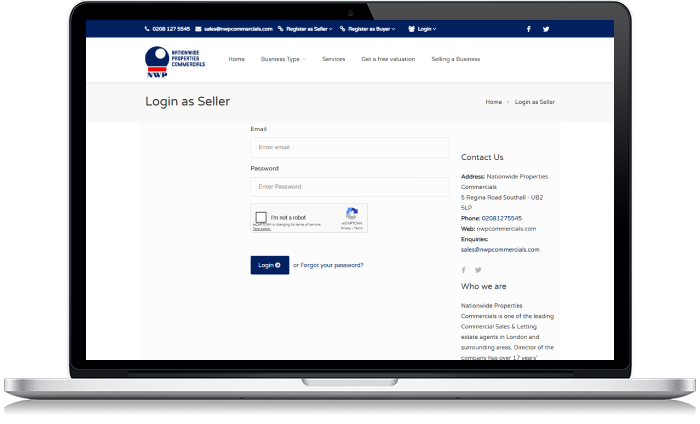
Task: Click the sidebar Facebook icon under Contact Us
Action: click(x=464, y=270)
